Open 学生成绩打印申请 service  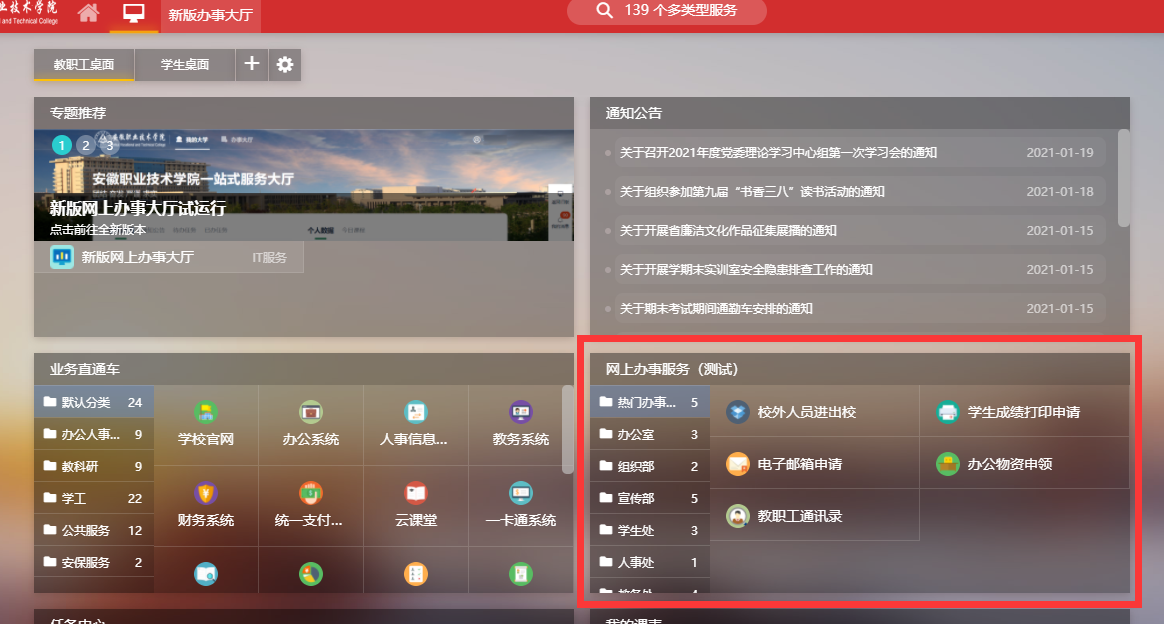[x=1024, y=411]
